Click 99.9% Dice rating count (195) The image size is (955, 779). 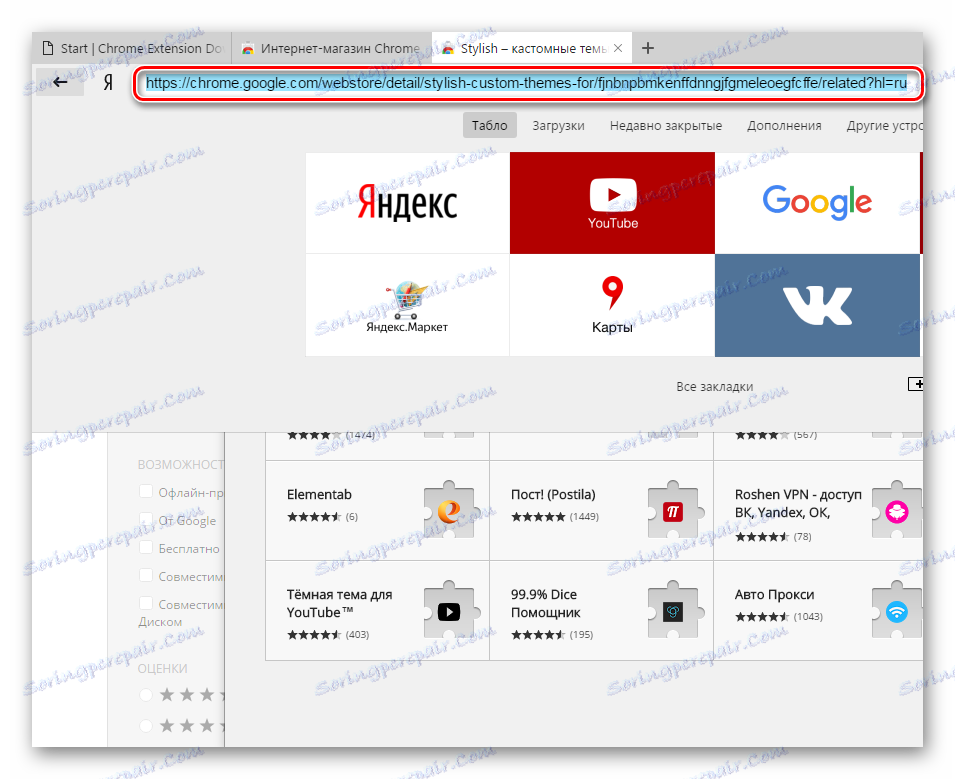(581, 635)
